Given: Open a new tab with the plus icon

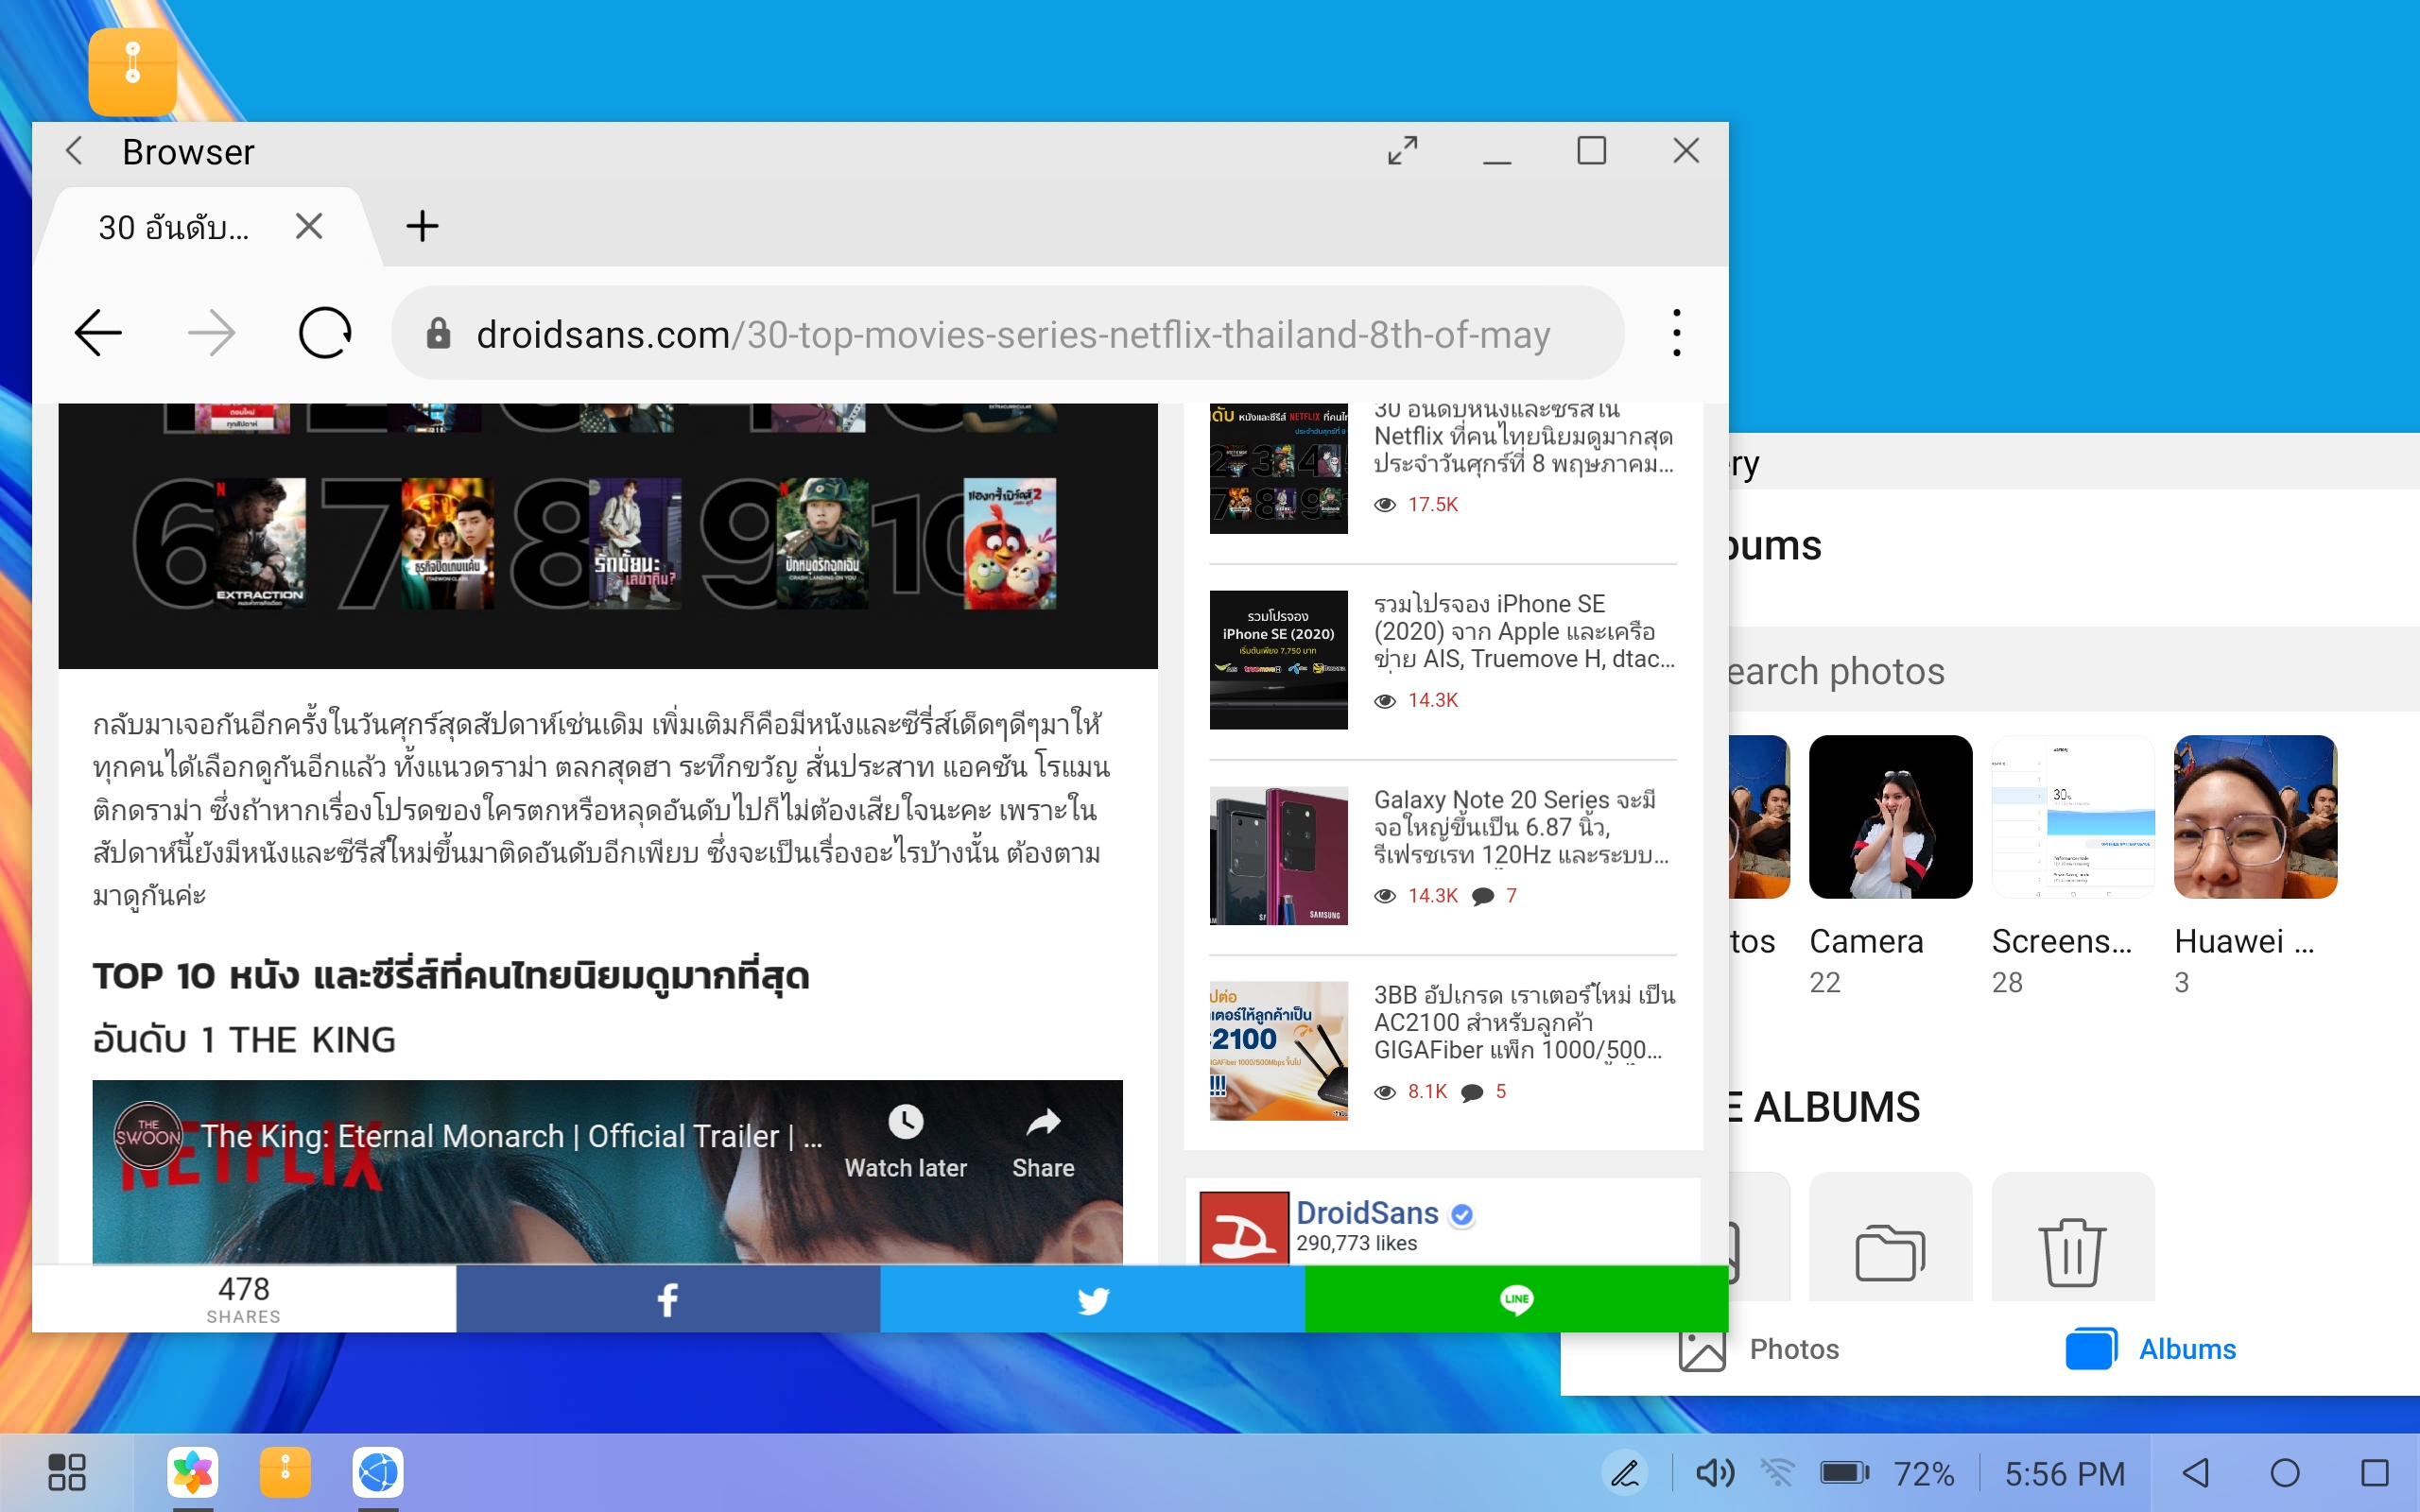Looking at the screenshot, I should (x=422, y=227).
